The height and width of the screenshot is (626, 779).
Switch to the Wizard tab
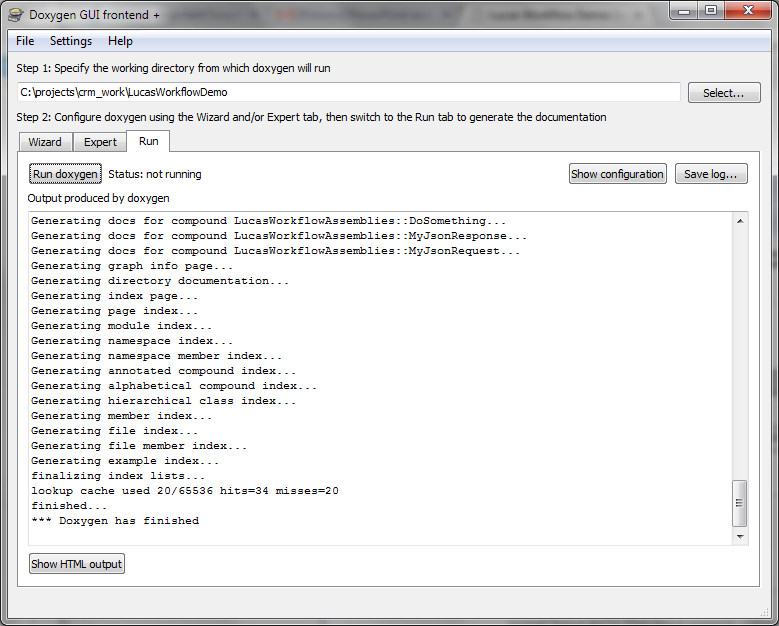45,142
